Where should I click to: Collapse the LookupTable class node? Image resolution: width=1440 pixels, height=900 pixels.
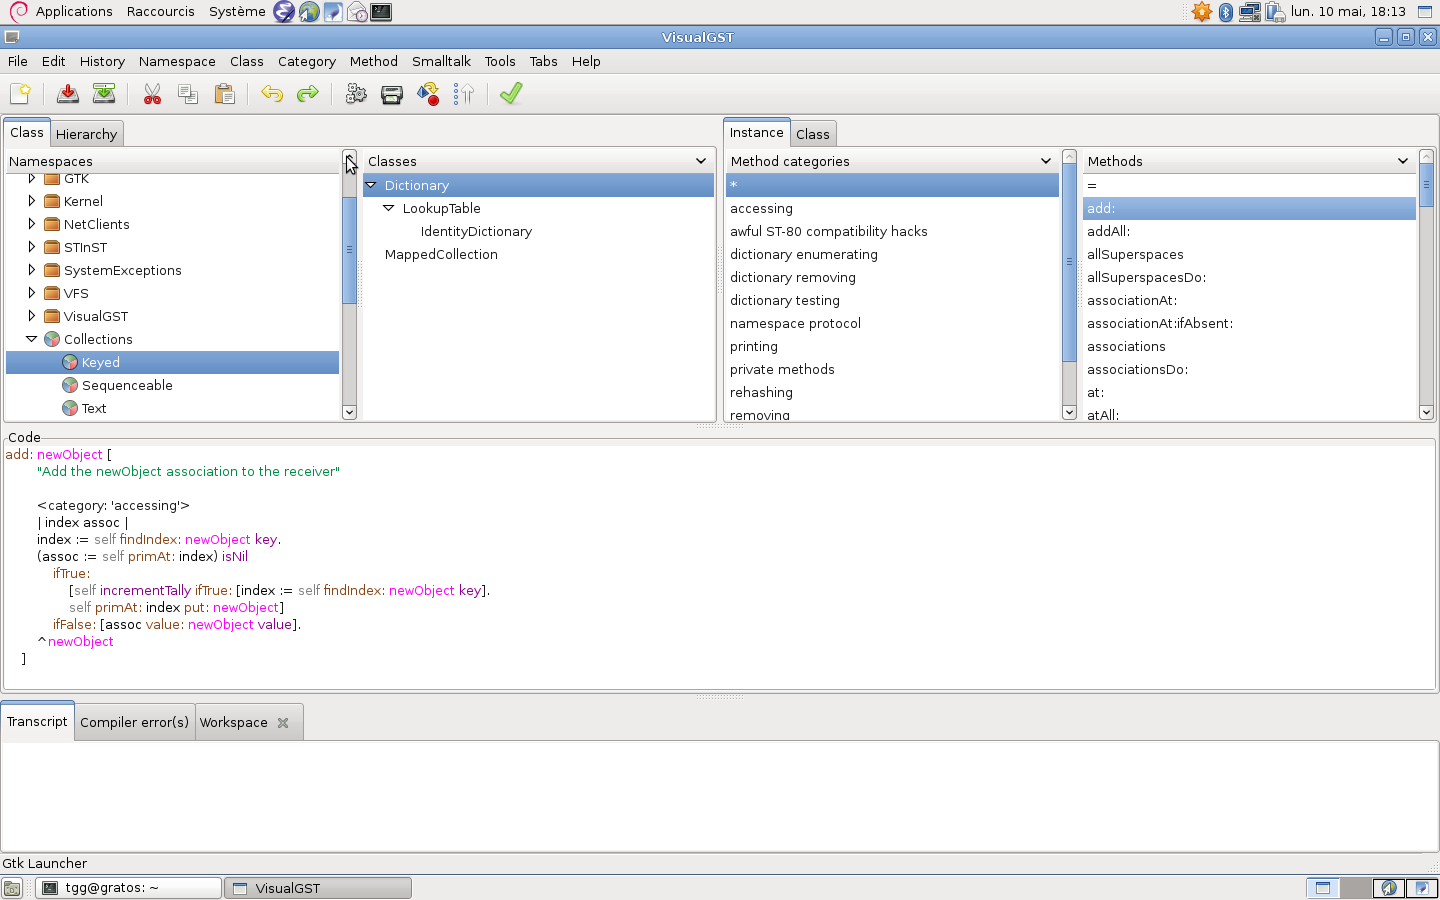click(x=389, y=208)
